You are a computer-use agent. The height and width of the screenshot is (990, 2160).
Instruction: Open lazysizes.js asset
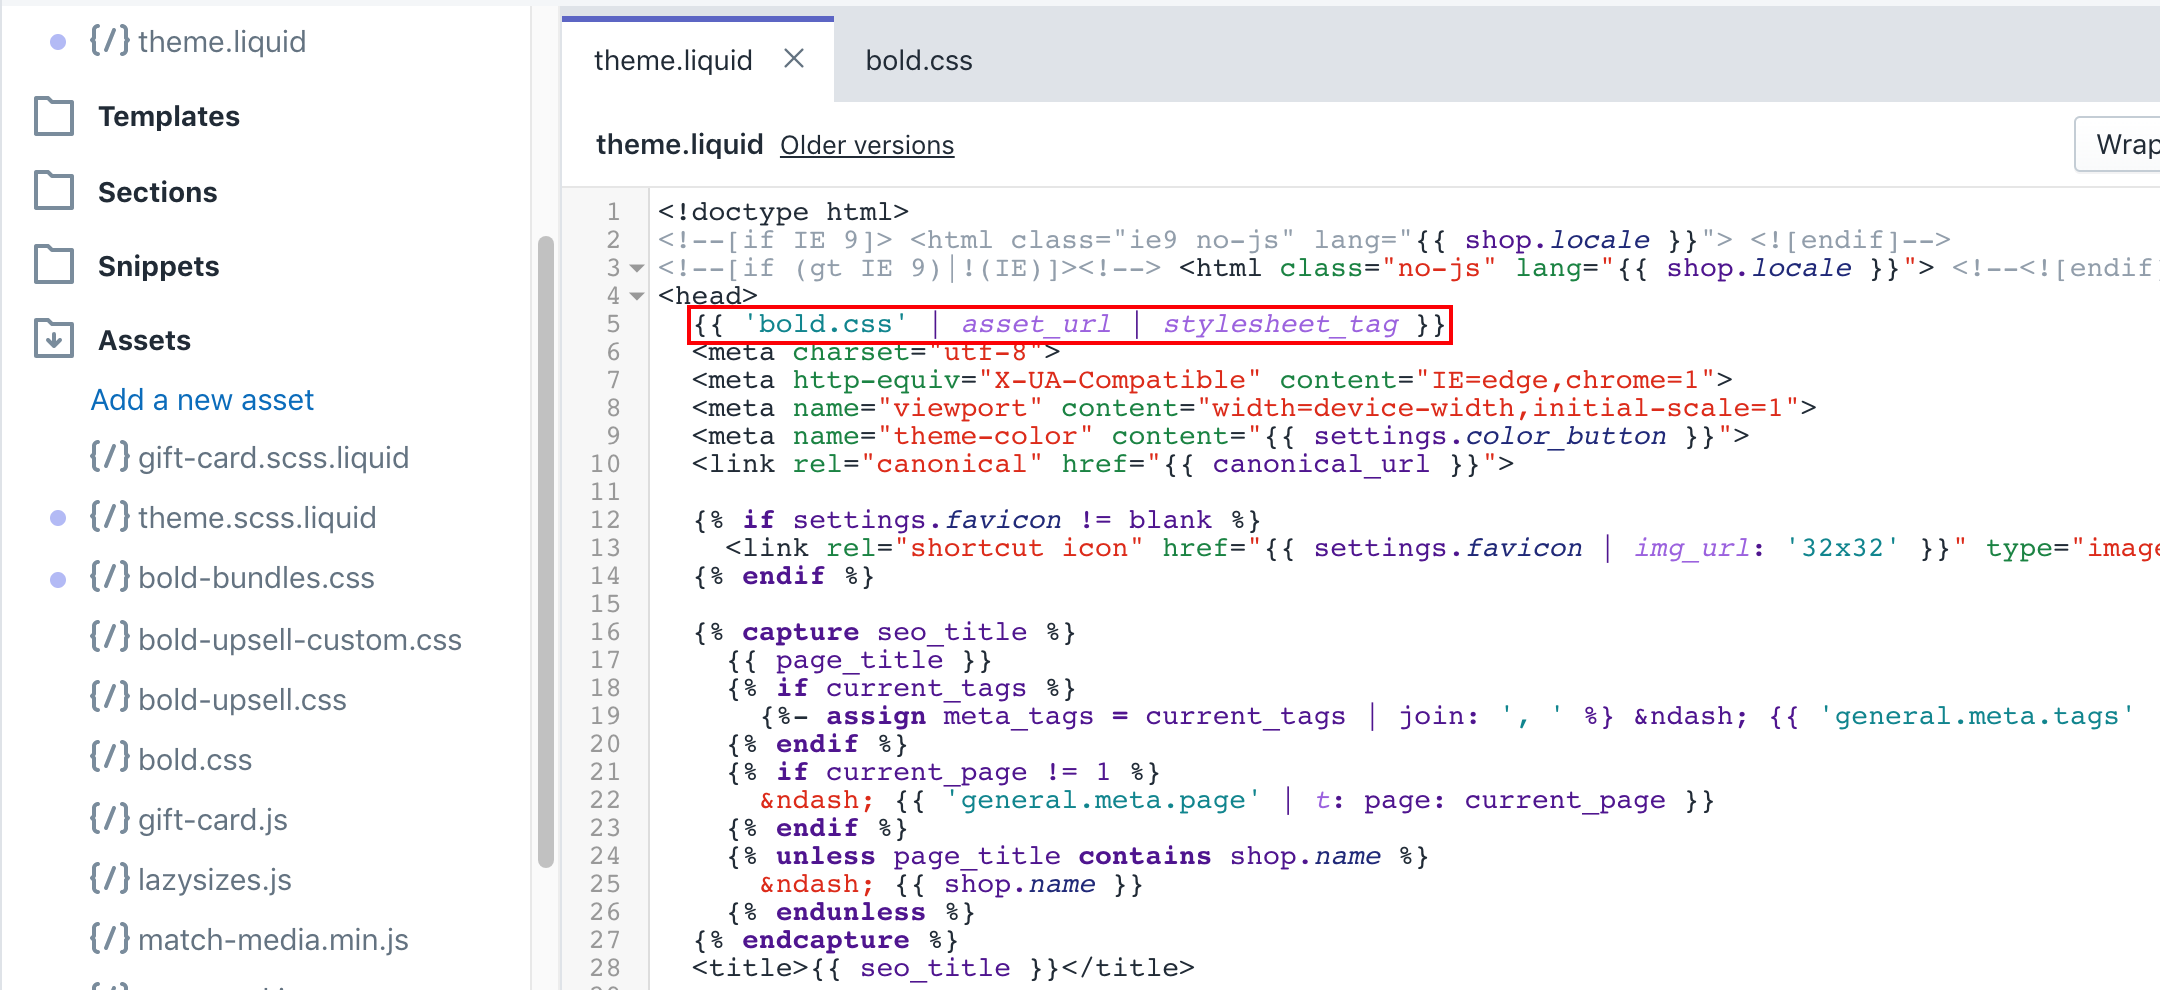[215, 880]
